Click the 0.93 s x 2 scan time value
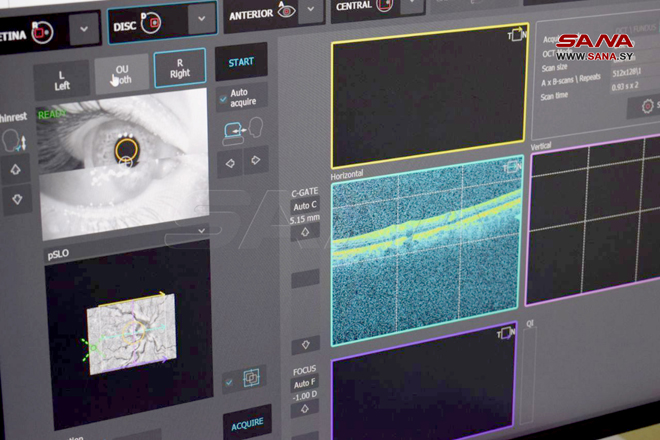 click(x=625, y=86)
